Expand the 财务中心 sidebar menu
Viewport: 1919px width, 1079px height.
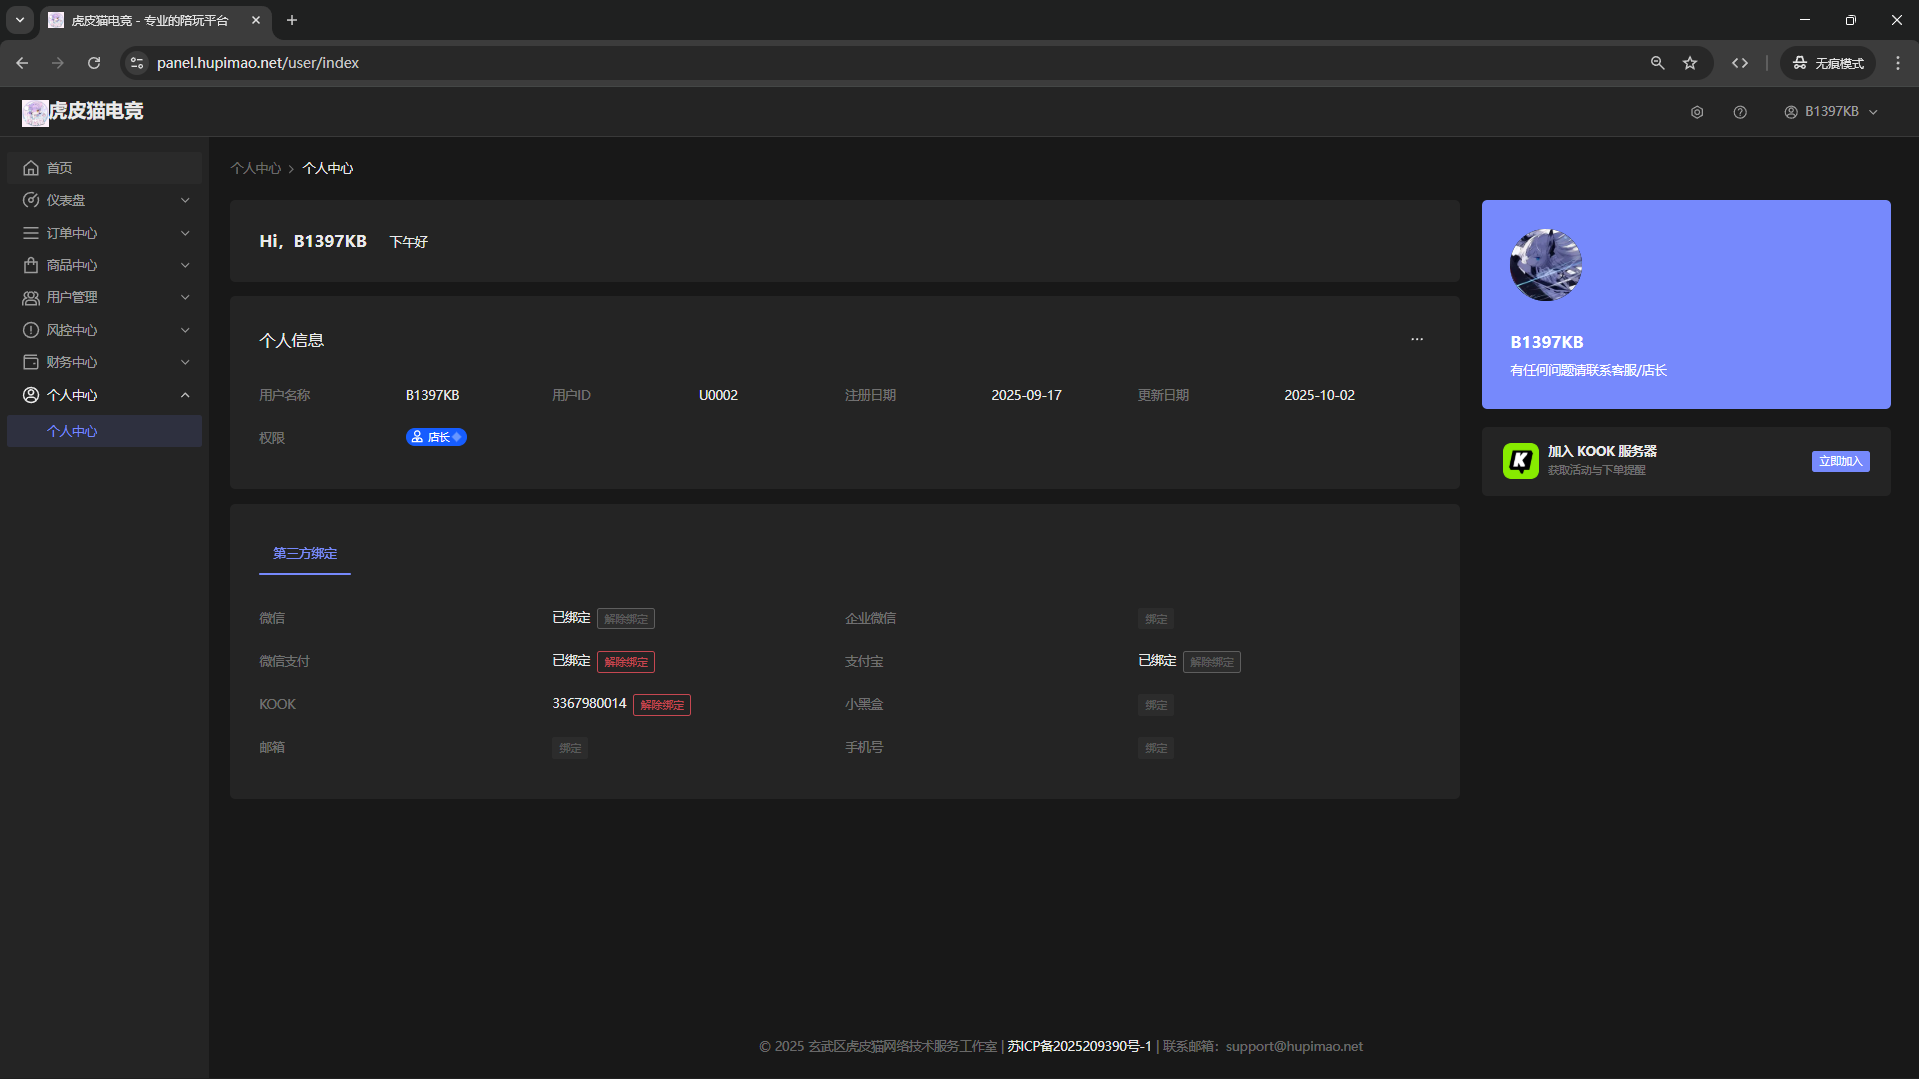click(104, 362)
